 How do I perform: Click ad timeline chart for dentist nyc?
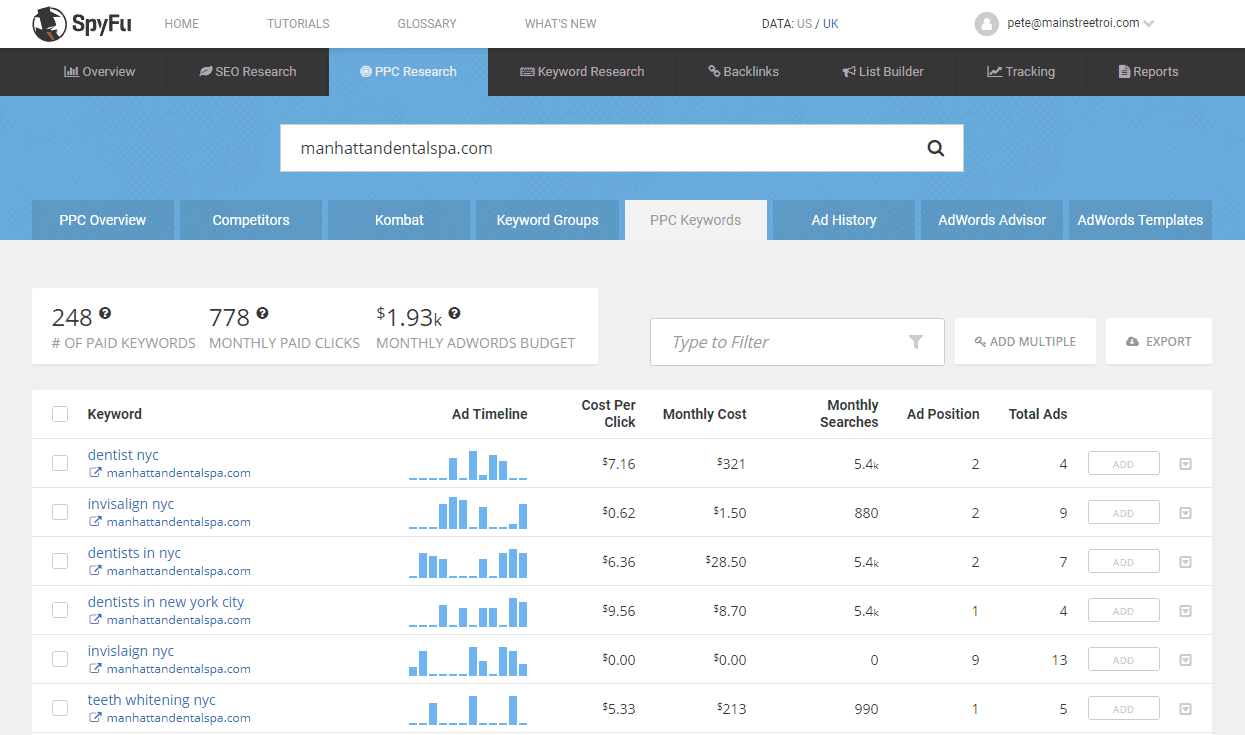pyautogui.click(x=468, y=465)
